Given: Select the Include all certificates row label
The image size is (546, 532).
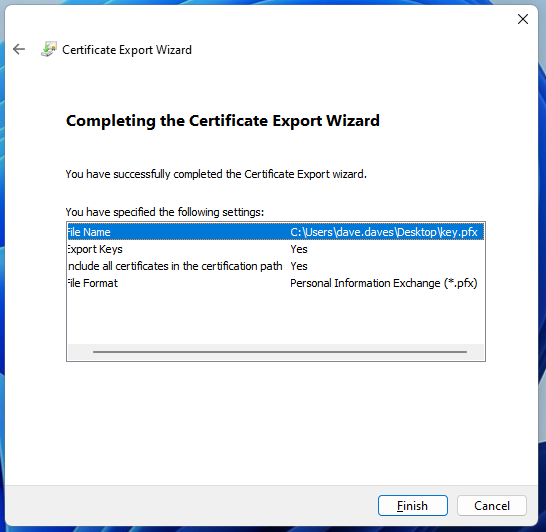Looking at the screenshot, I should 175,266.
